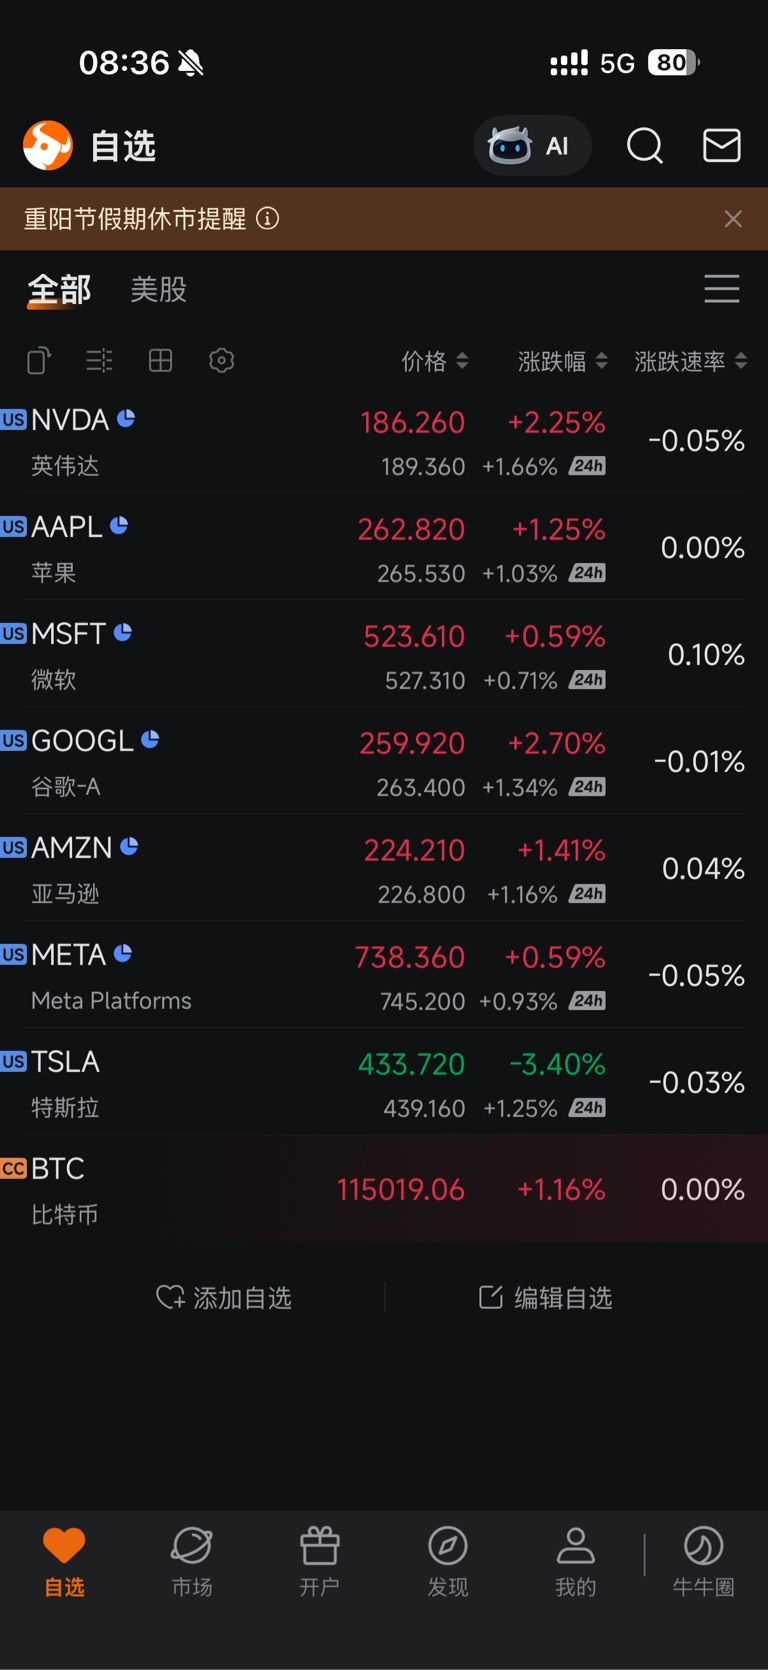Viewport: 768px width, 1670px height.
Task: Sort list by 涨跌幅 column
Action: [x=562, y=361]
